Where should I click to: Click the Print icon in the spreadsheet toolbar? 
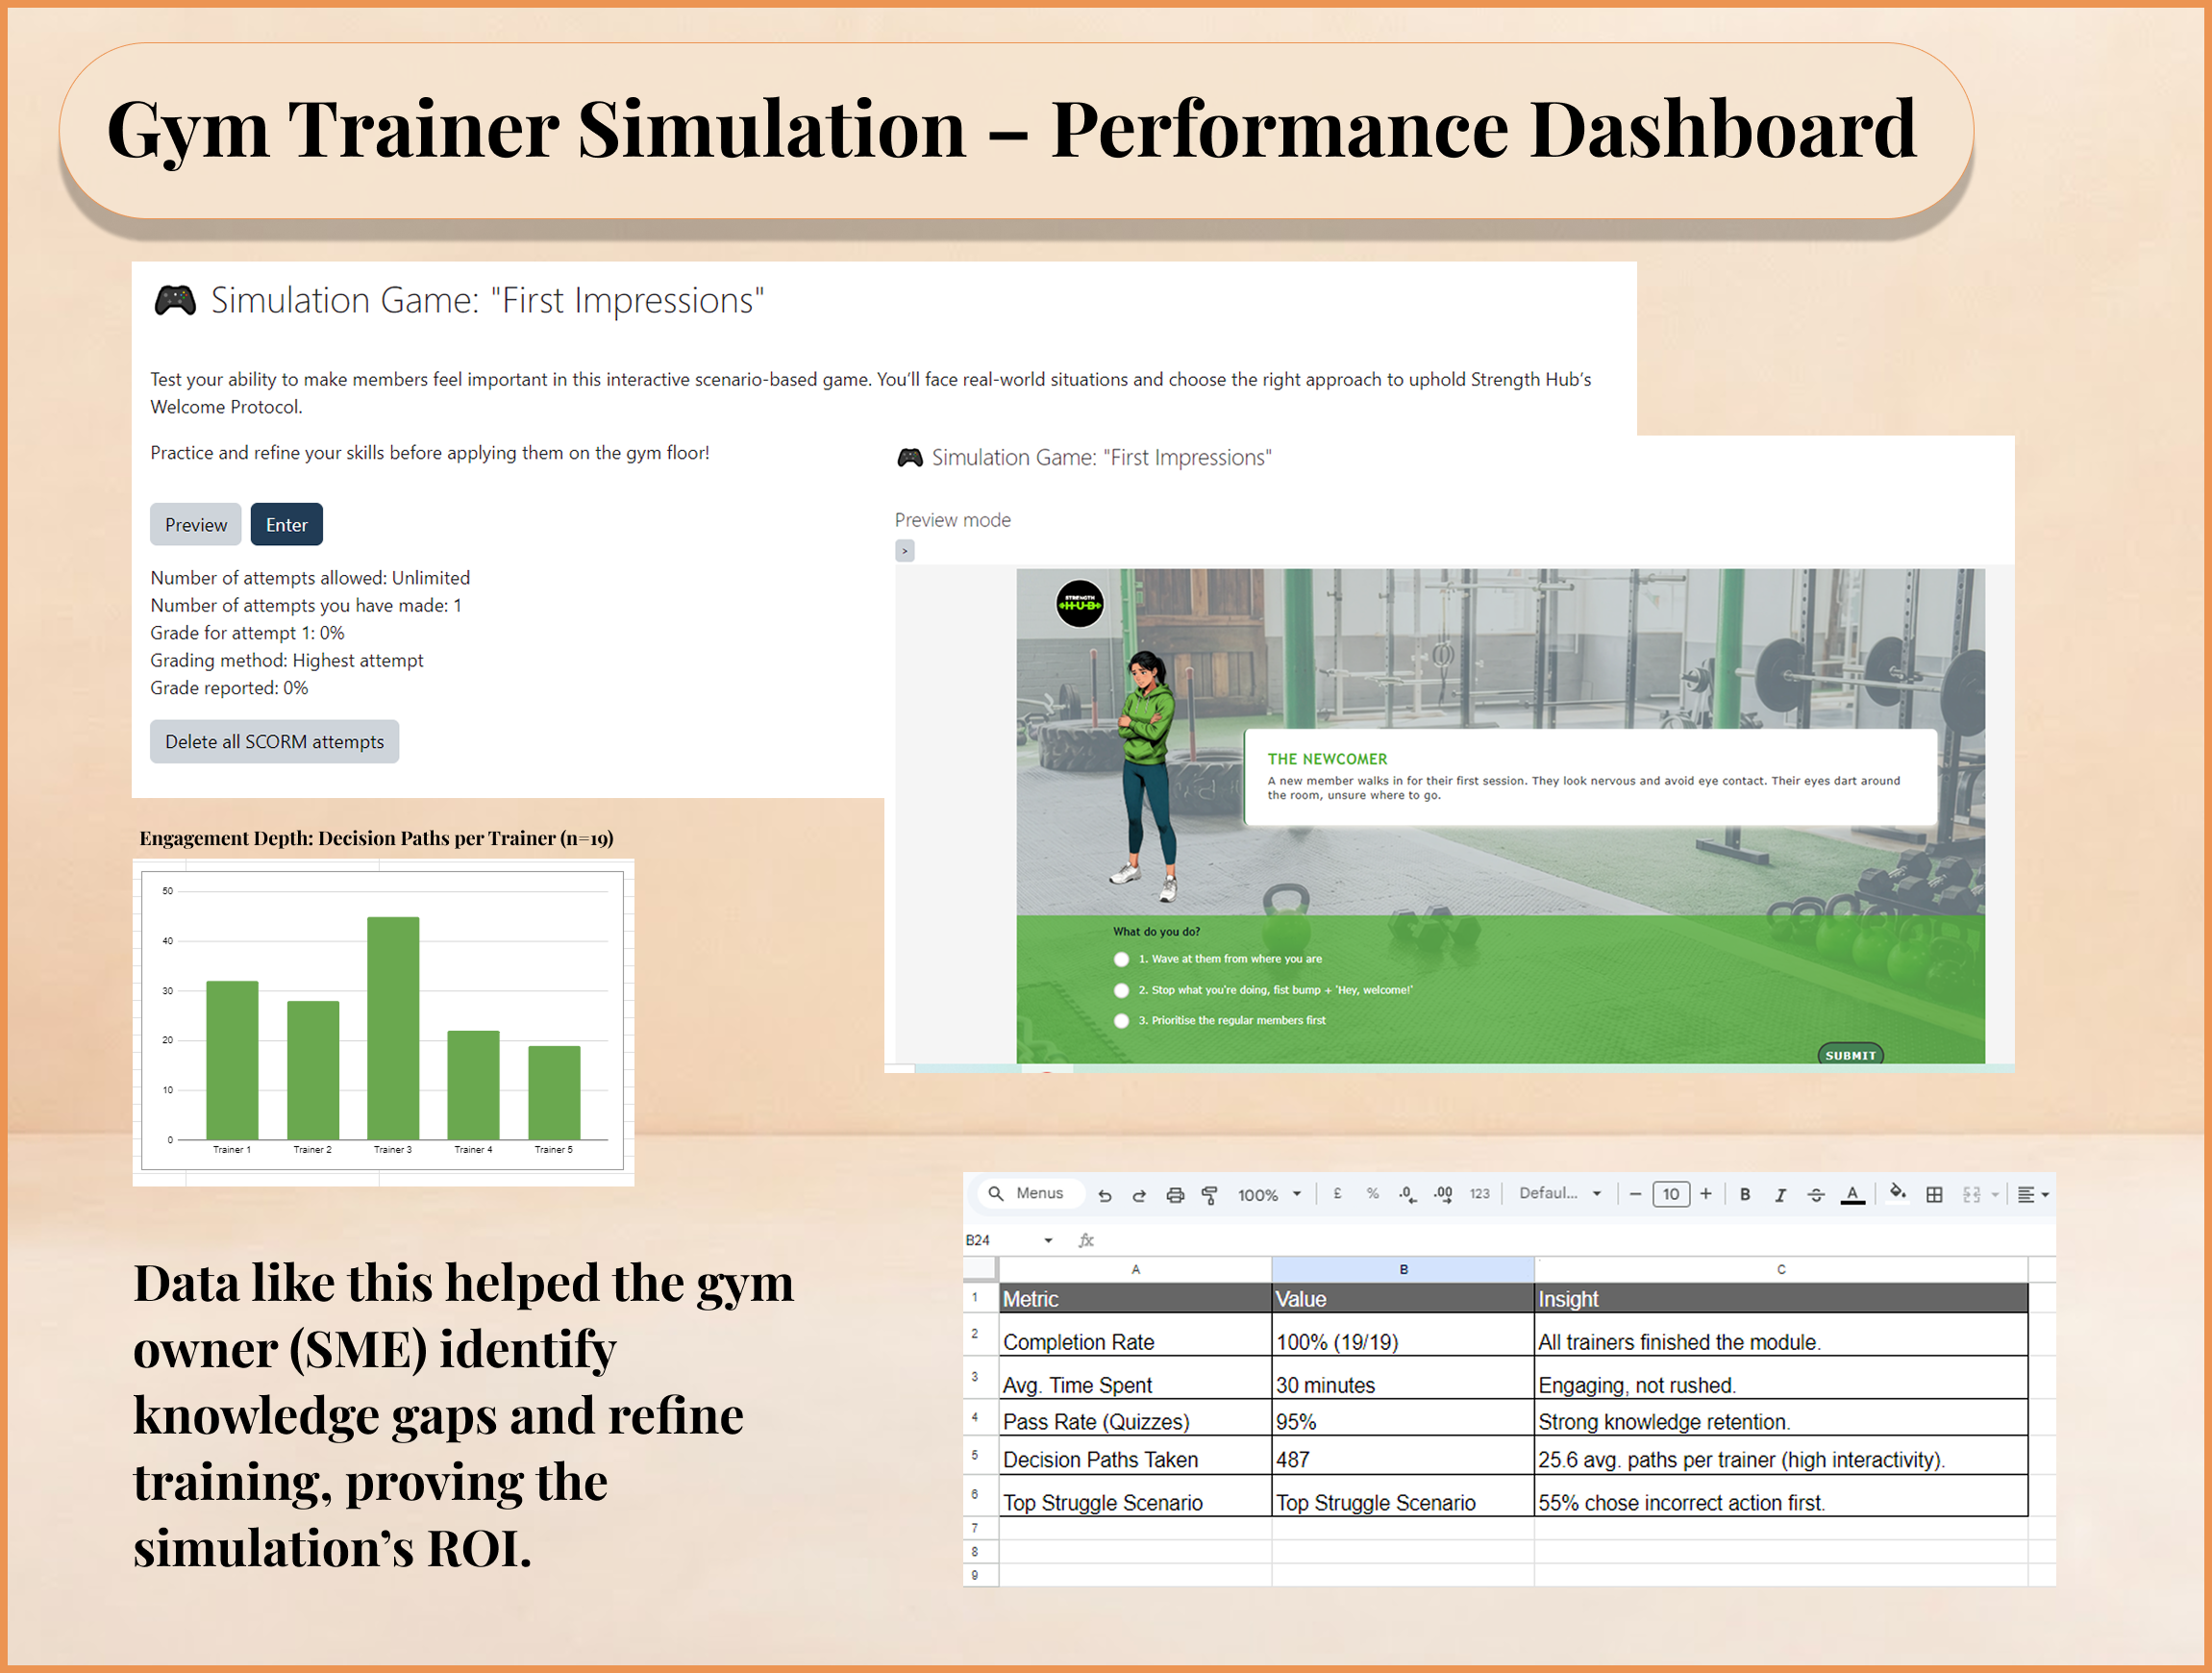(x=1175, y=1195)
